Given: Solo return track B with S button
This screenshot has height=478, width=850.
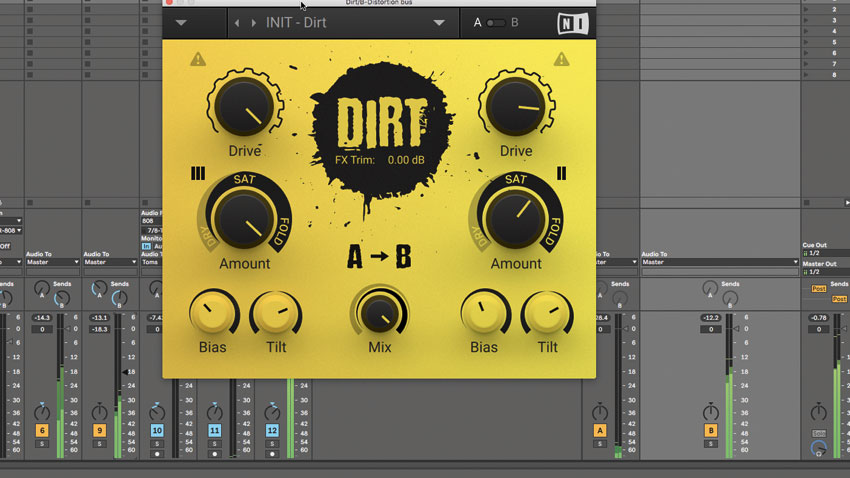Looking at the screenshot, I should pyautogui.click(x=711, y=444).
